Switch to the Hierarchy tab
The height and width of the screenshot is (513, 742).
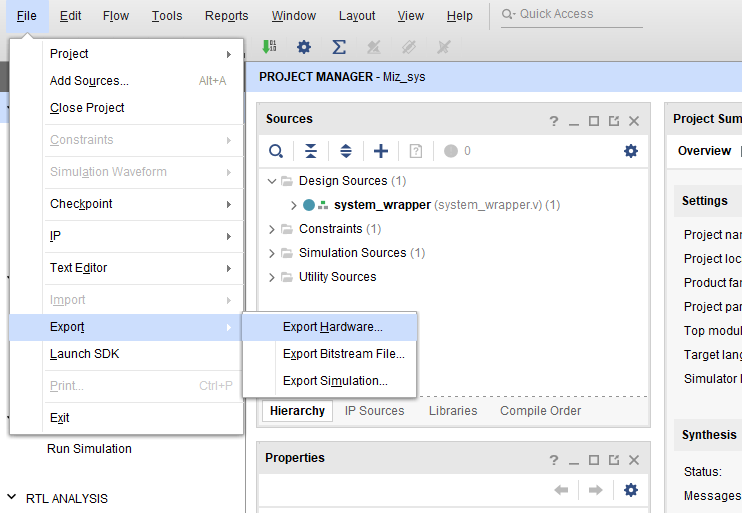click(297, 411)
